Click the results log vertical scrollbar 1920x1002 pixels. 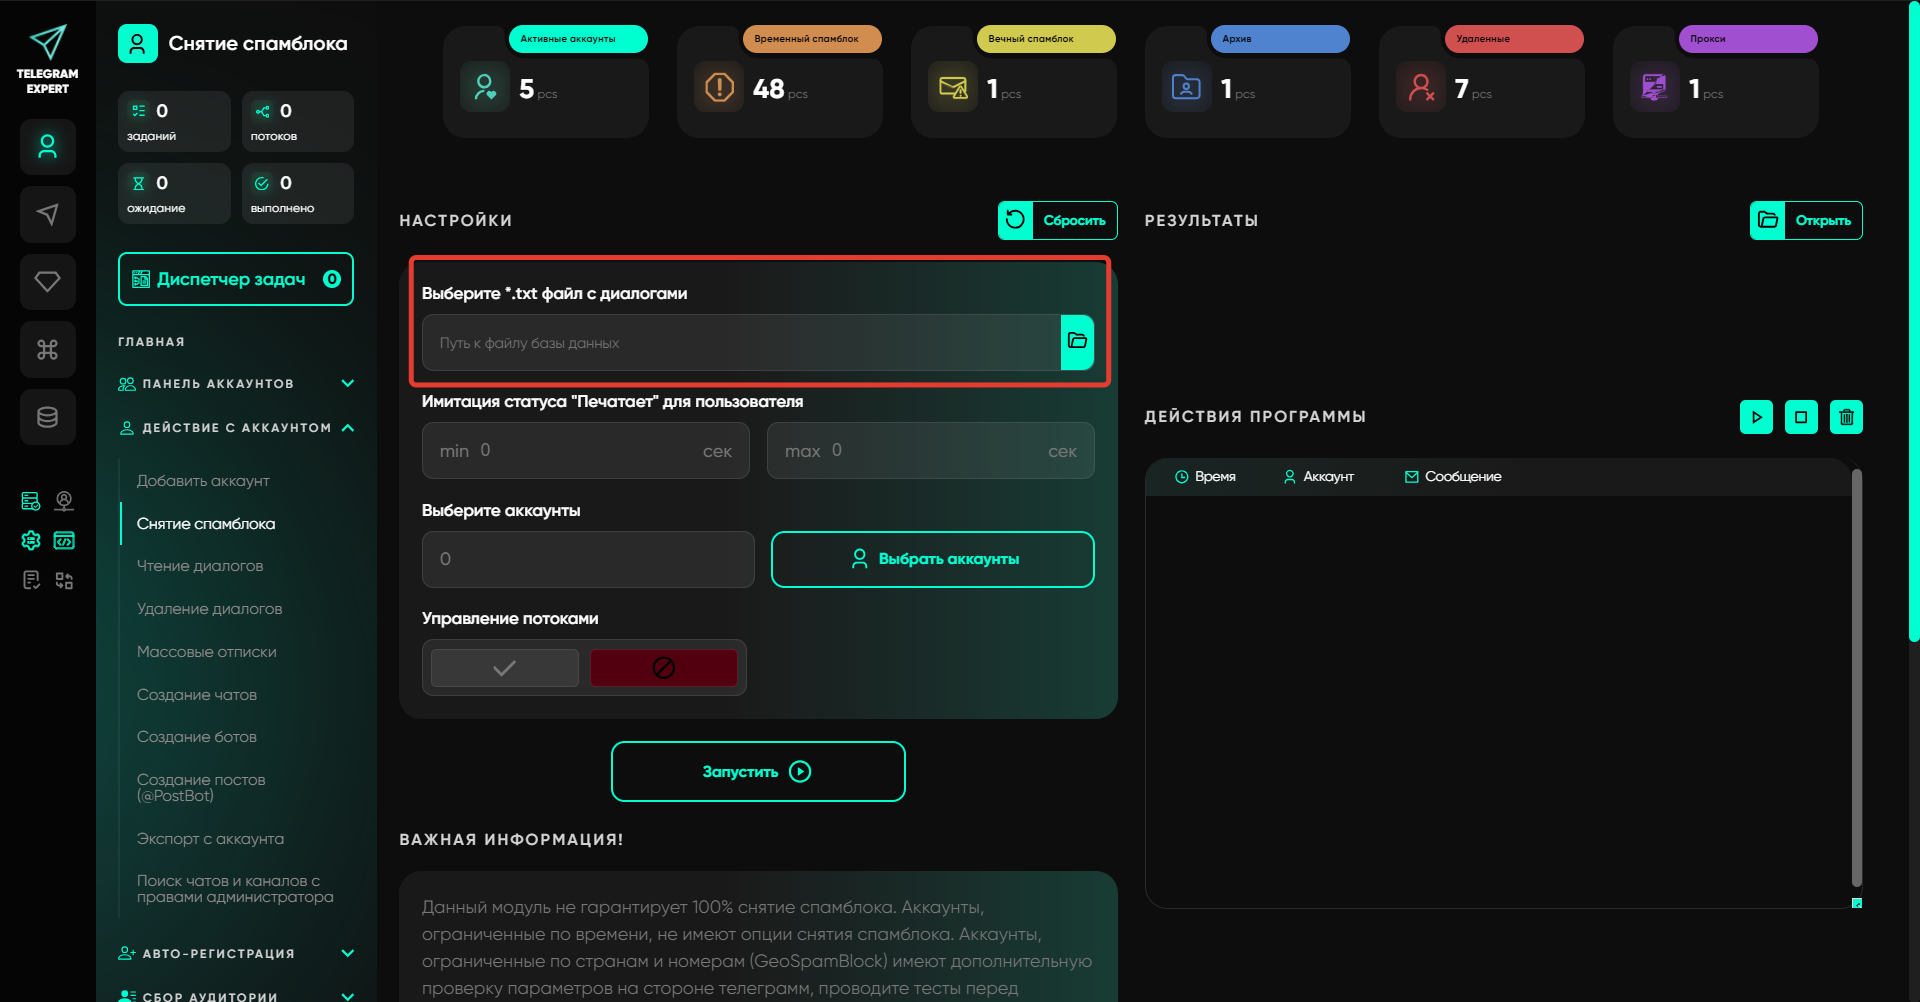click(1856, 680)
